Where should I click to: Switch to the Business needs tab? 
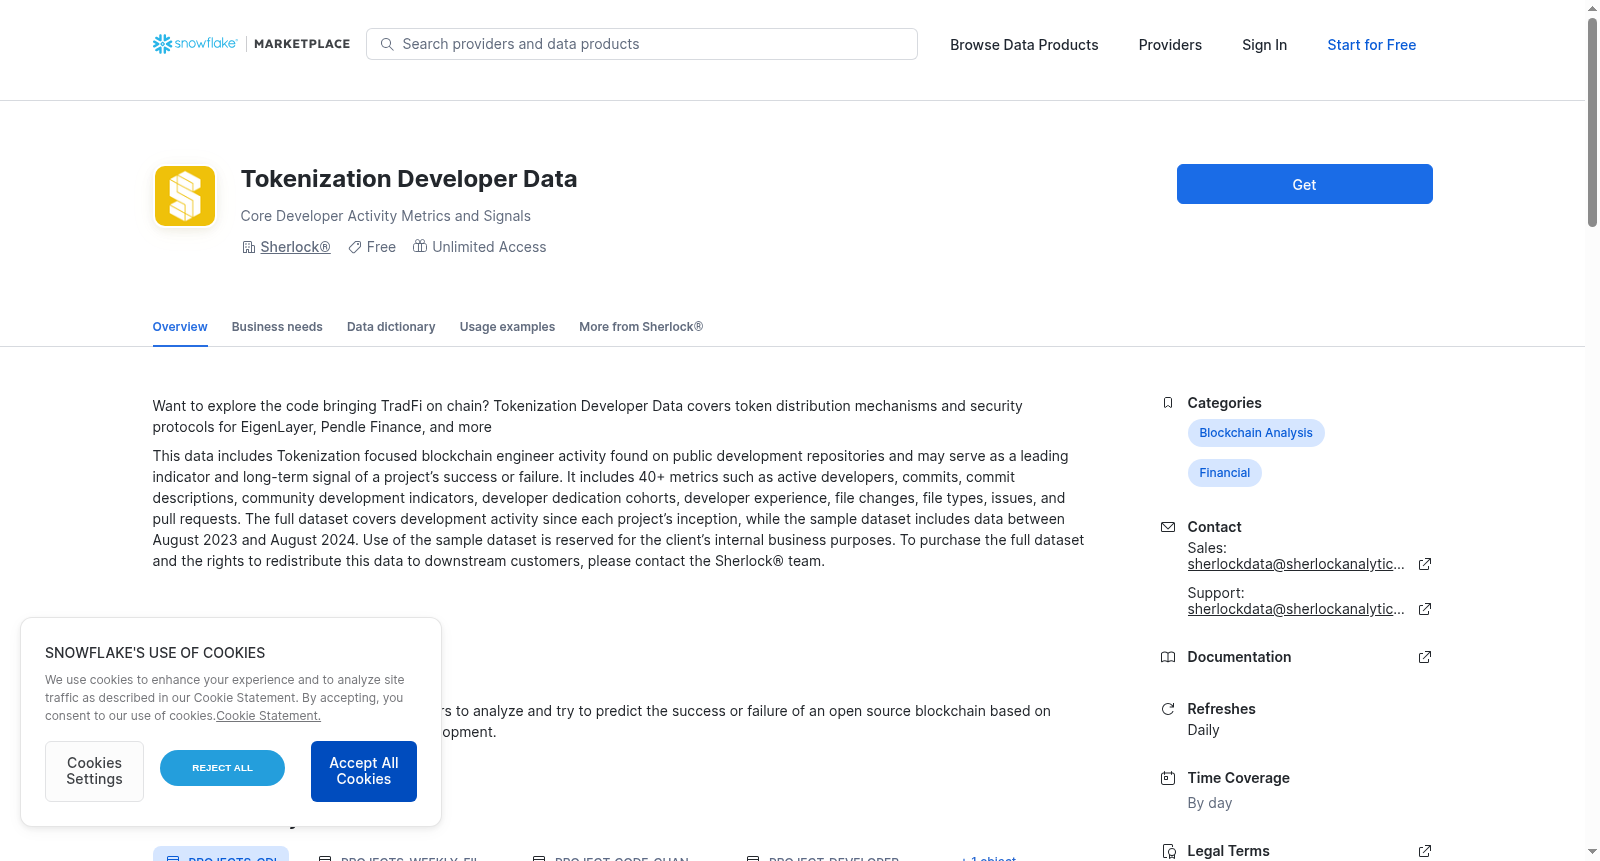pyautogui.click(x=277, y=327)
